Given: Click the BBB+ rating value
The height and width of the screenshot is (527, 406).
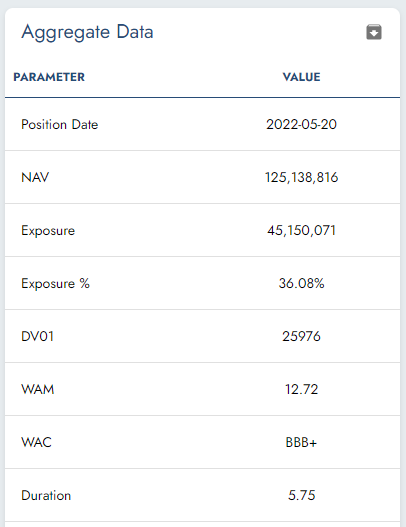Looking at the screenshot, I should coord(301,442).
